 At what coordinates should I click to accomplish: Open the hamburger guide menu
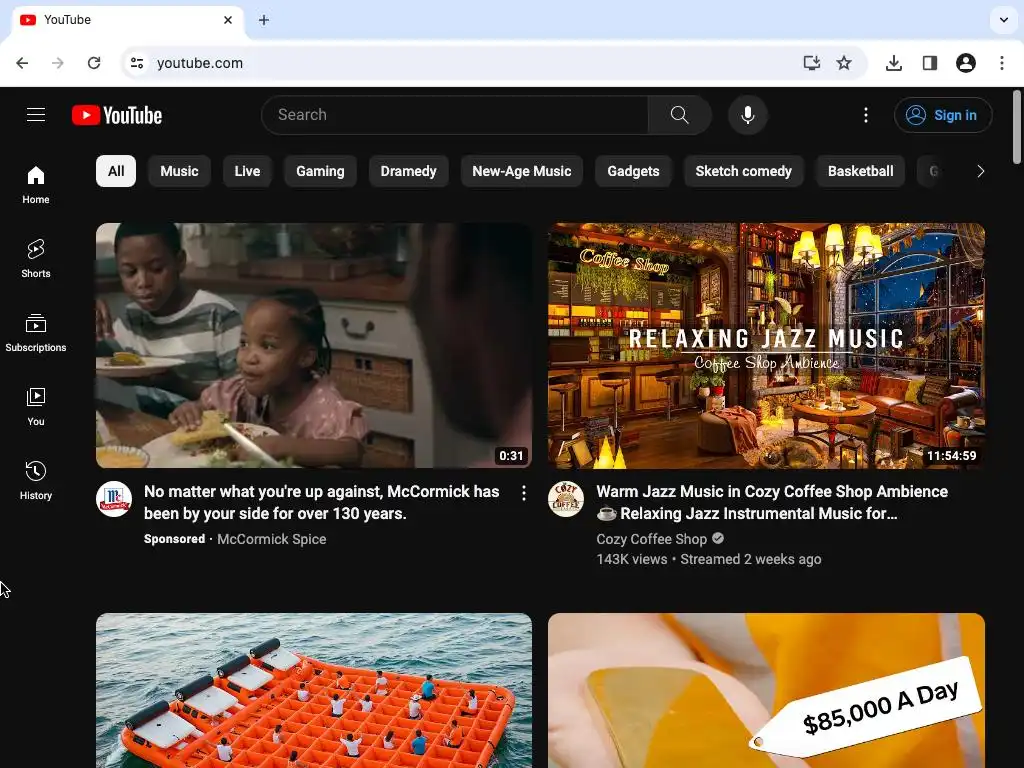click(36, 115)
